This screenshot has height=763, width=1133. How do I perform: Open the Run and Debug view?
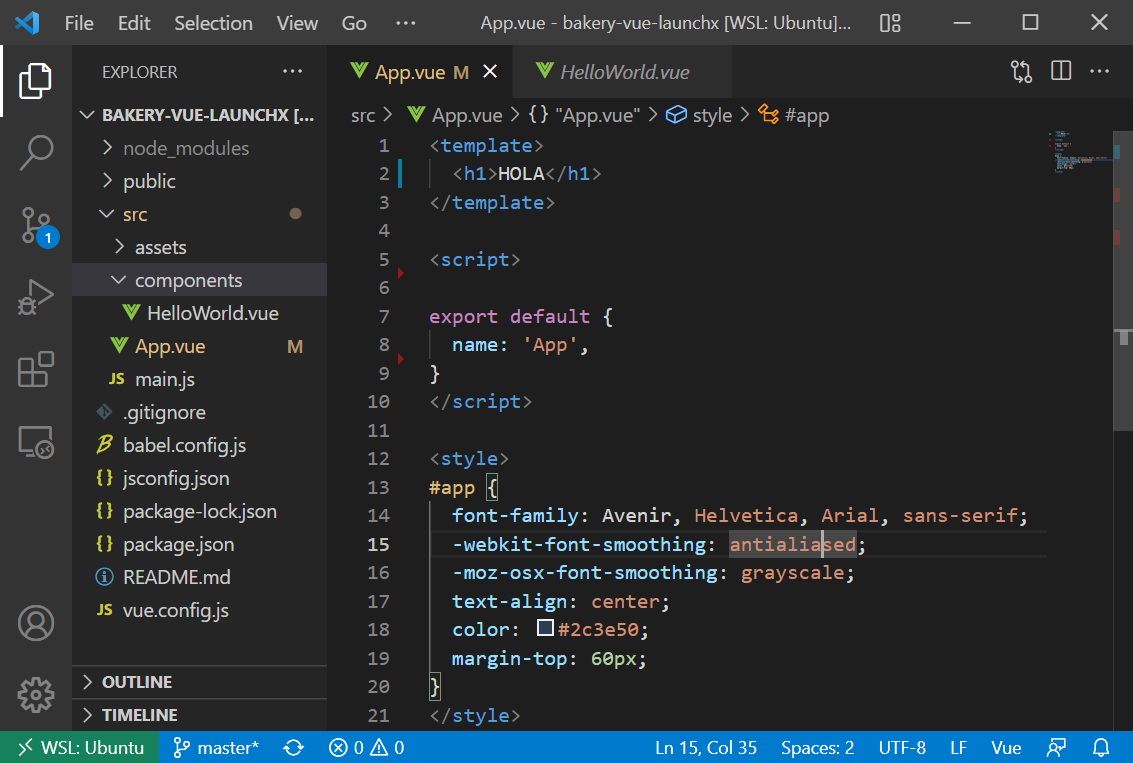click(35, 298)
